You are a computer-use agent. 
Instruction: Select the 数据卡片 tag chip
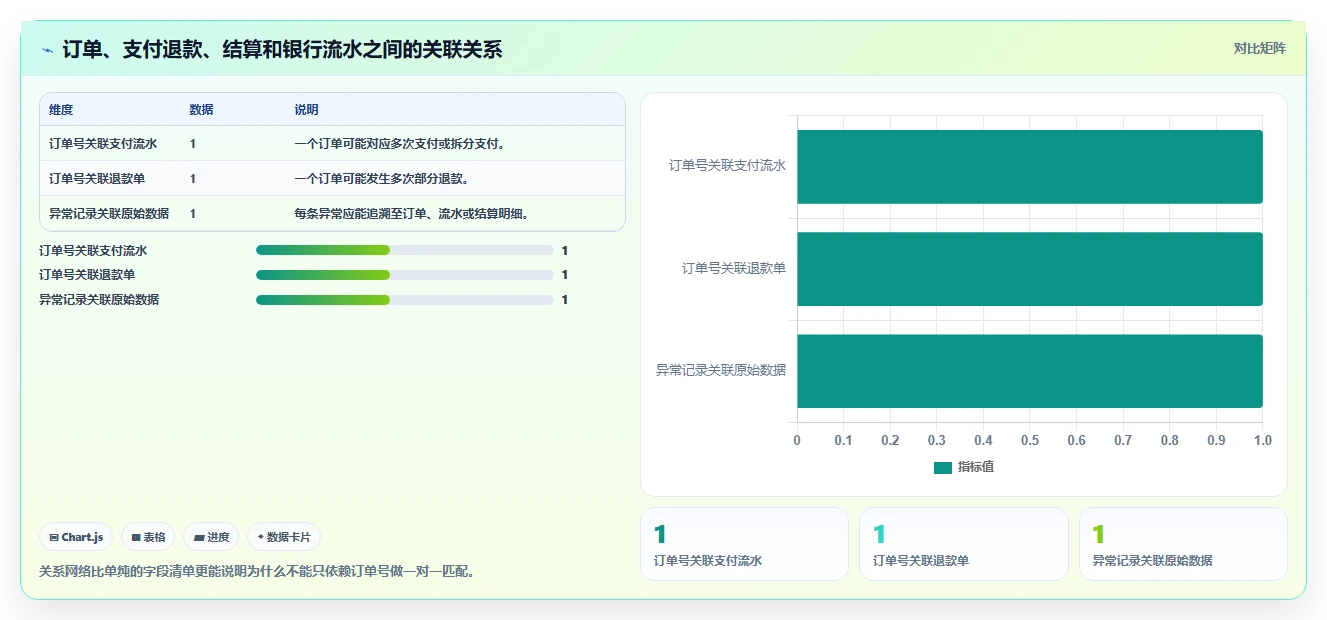pyautogui.click(x=284, y=537)
